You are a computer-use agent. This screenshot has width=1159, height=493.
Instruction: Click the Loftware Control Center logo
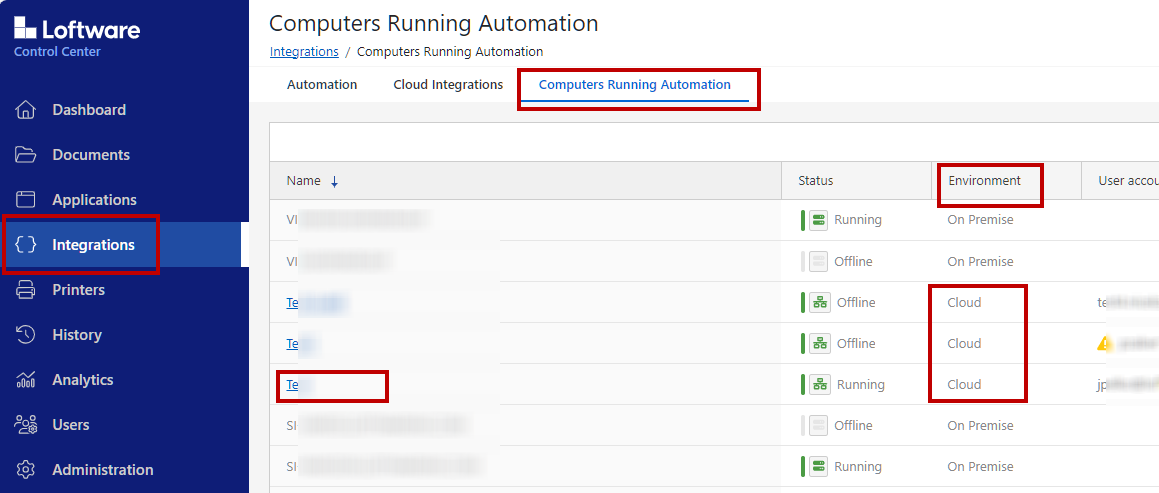pyautogui.click(x=77, y=37)
